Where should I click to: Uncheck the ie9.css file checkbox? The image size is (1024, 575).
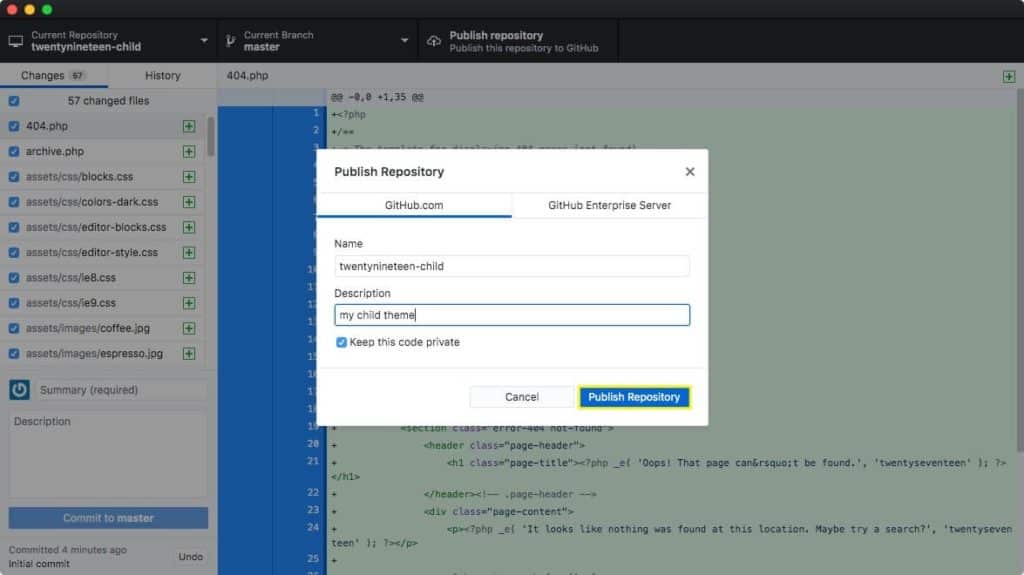tap(14, 303)
